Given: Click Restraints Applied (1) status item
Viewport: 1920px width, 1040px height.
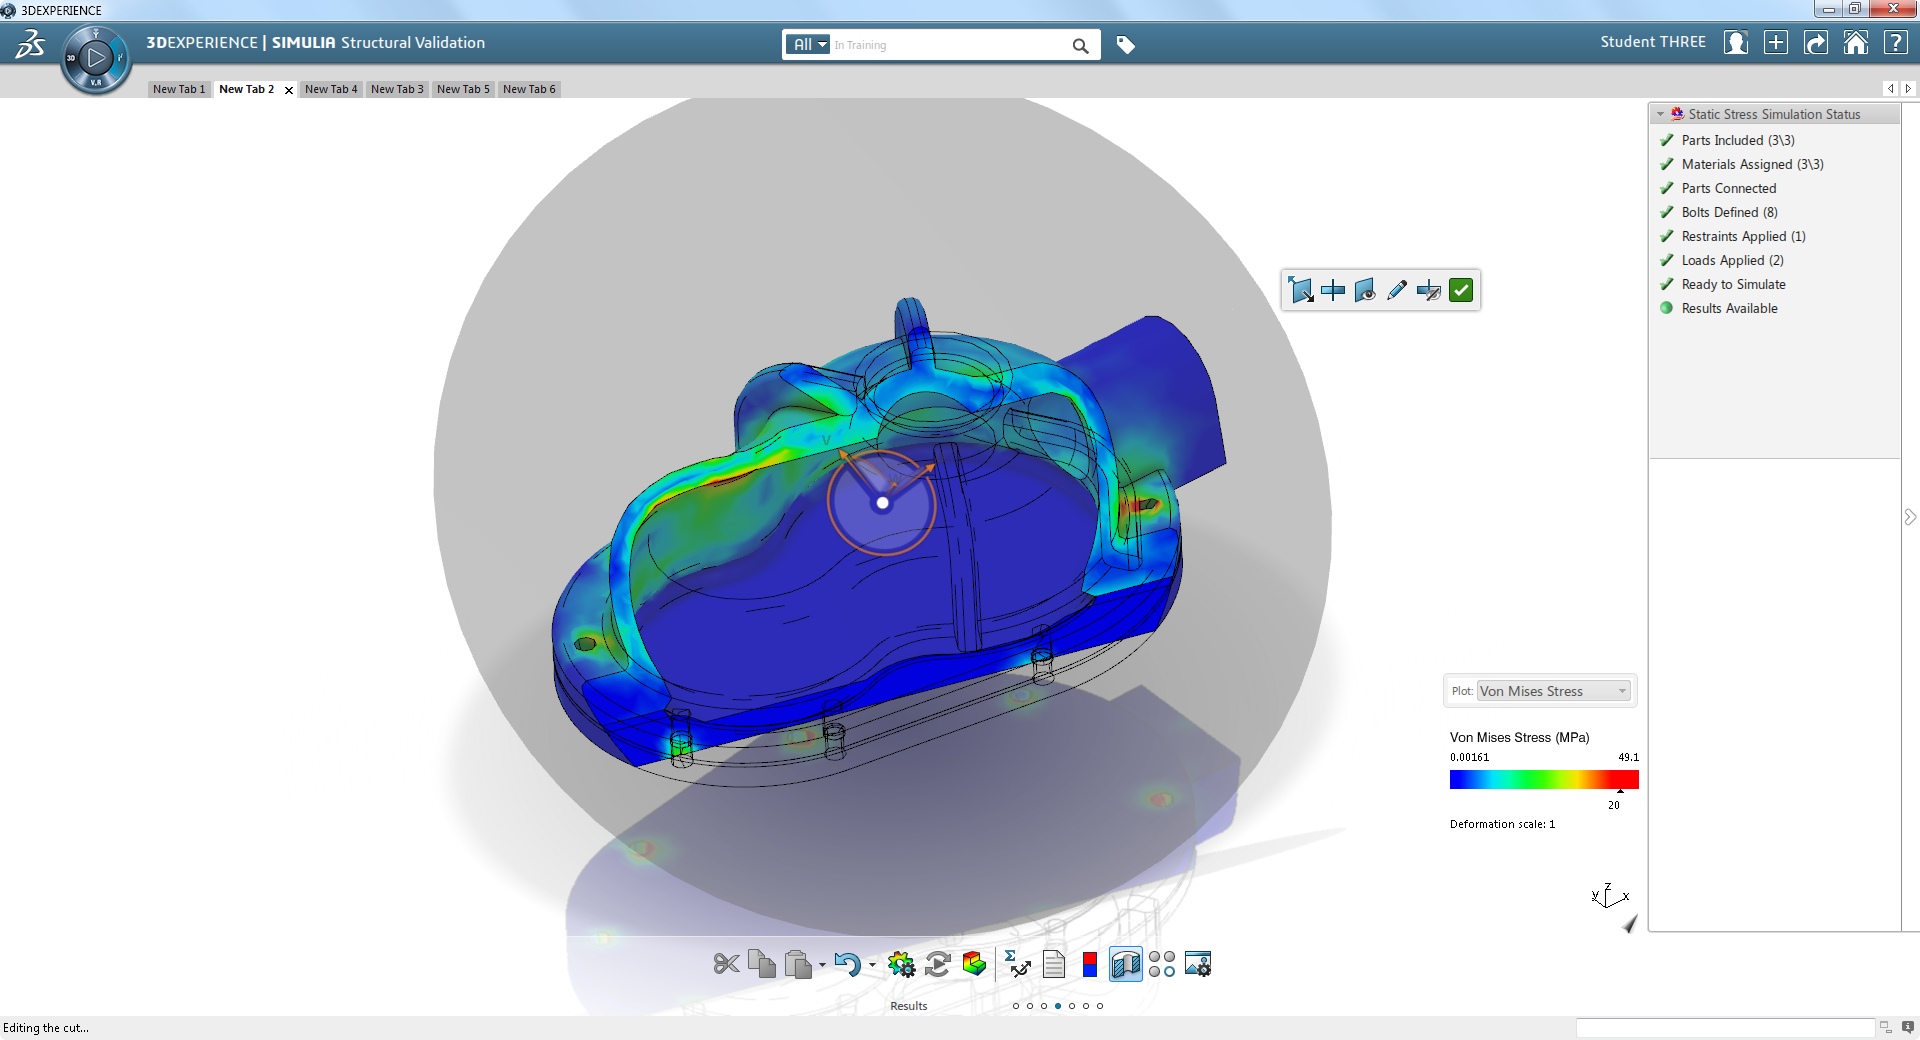Looking at the screenshot, I should click(x=1743, y=236).
